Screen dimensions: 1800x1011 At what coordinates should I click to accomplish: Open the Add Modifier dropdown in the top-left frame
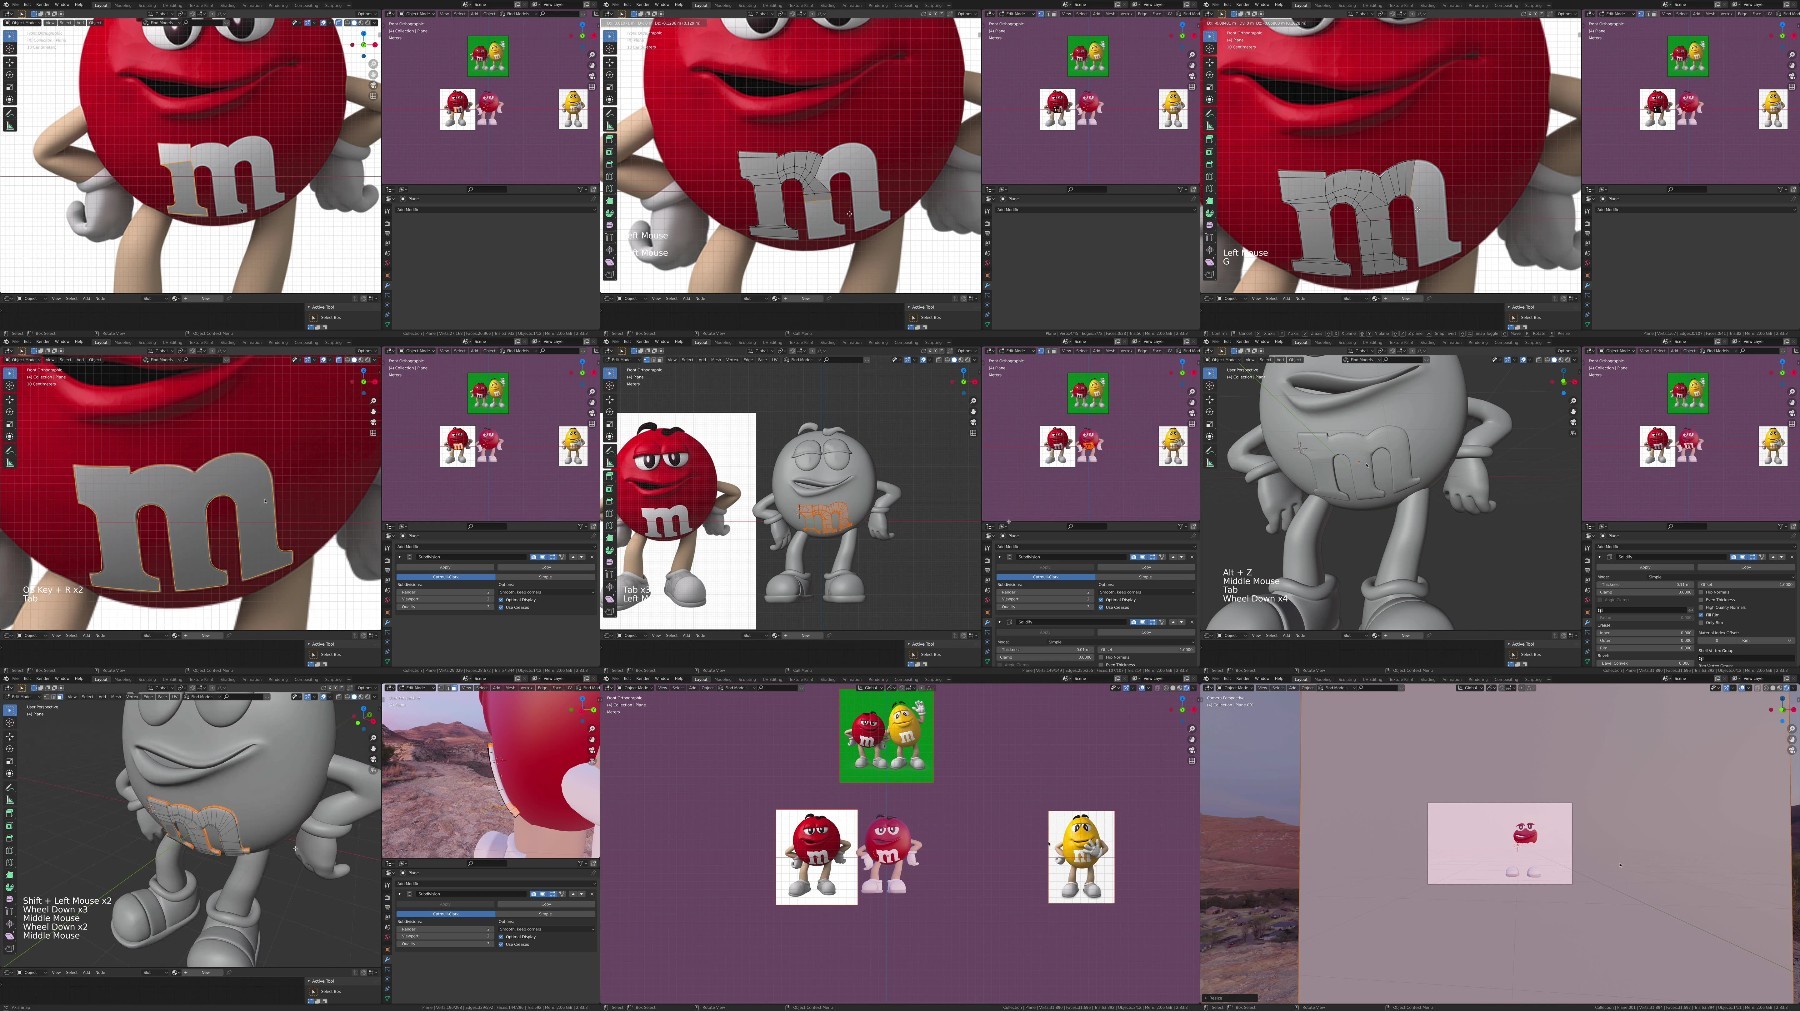click(496, 210)
